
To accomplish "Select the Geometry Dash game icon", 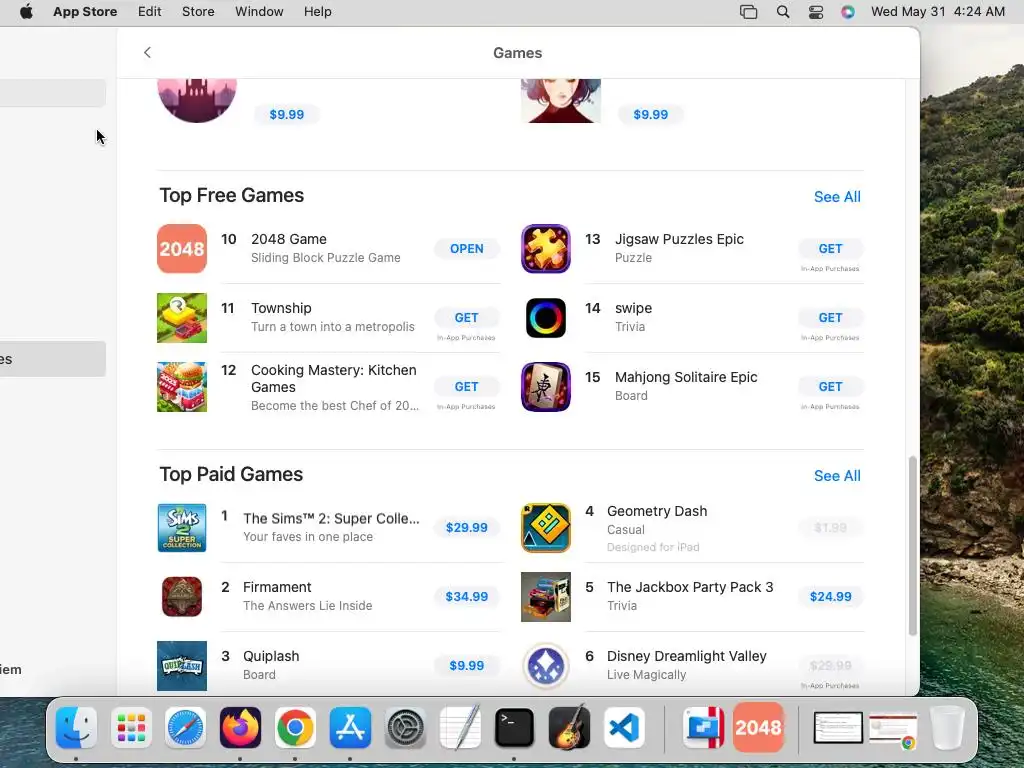I will point(545,528).
